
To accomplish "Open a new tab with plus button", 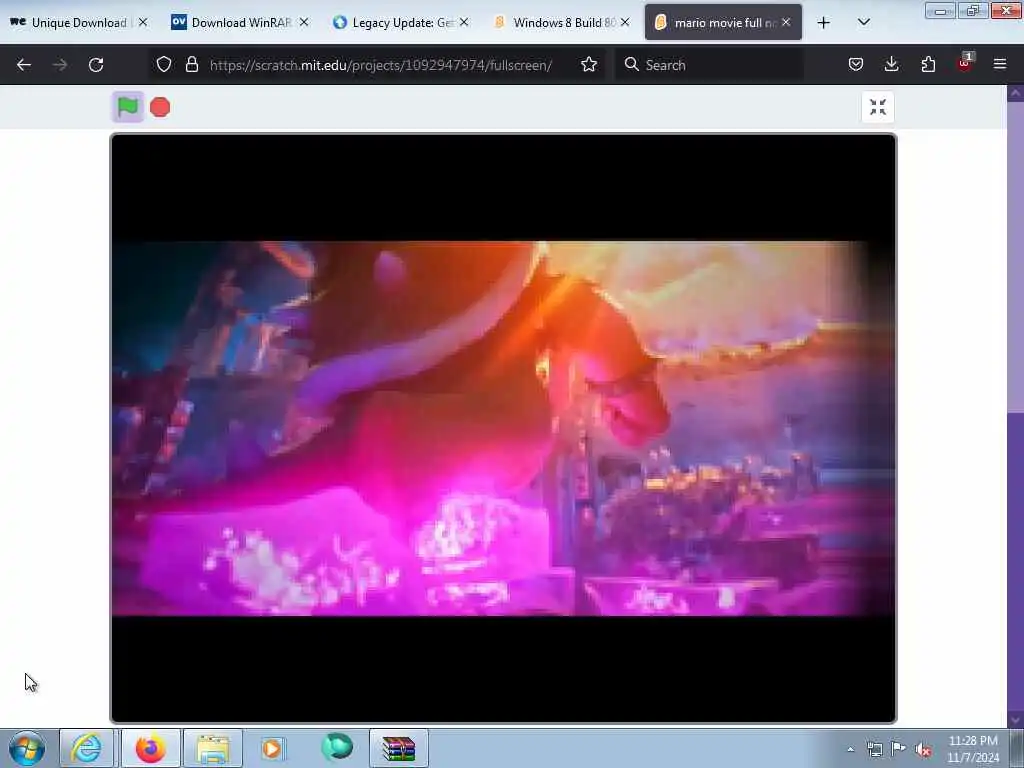I will coord(824,22).
